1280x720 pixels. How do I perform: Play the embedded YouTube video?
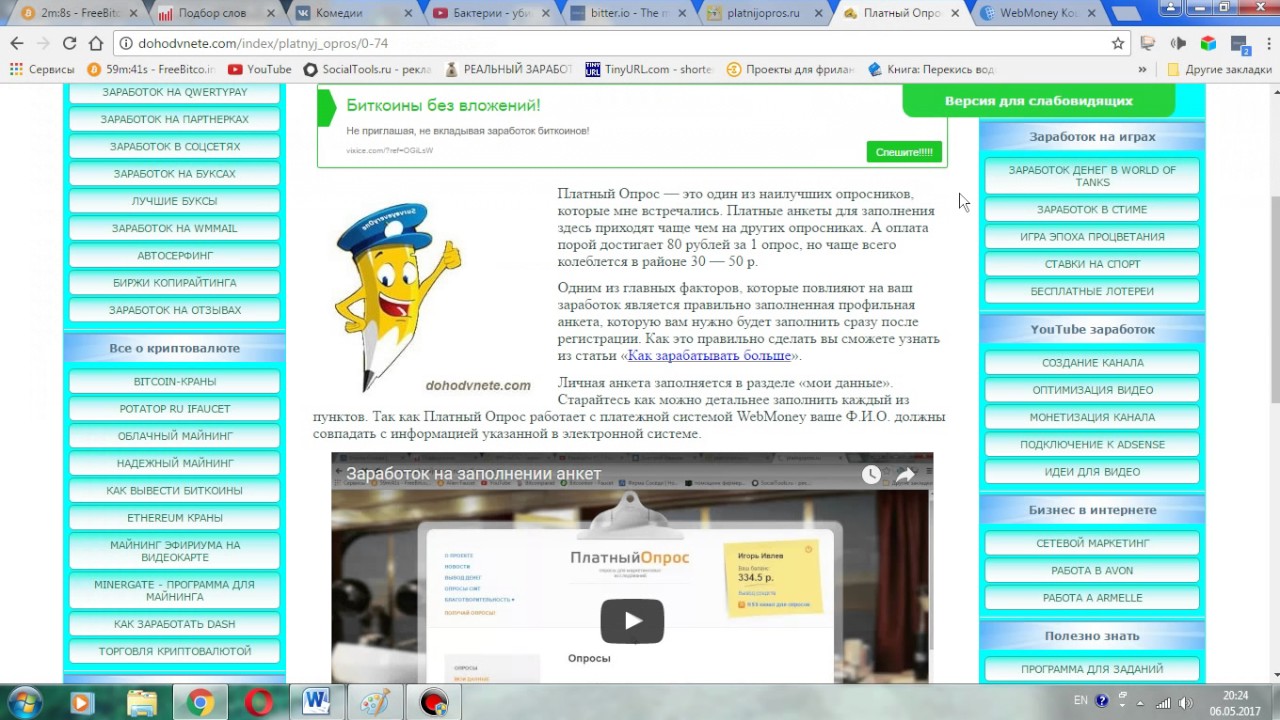(x=632, y=621)
